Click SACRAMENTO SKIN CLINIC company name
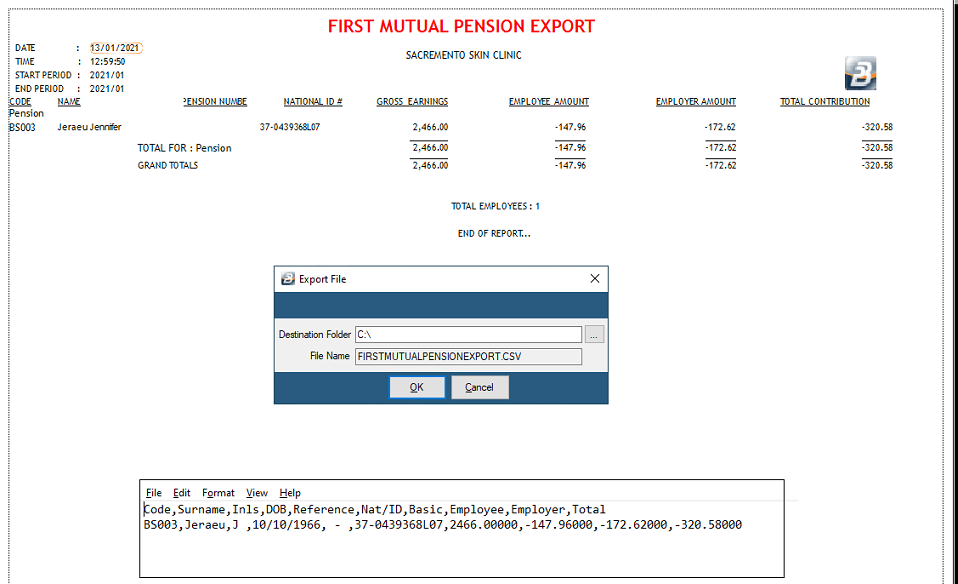This screenshot has height=584, width=958. click(464, 55)
